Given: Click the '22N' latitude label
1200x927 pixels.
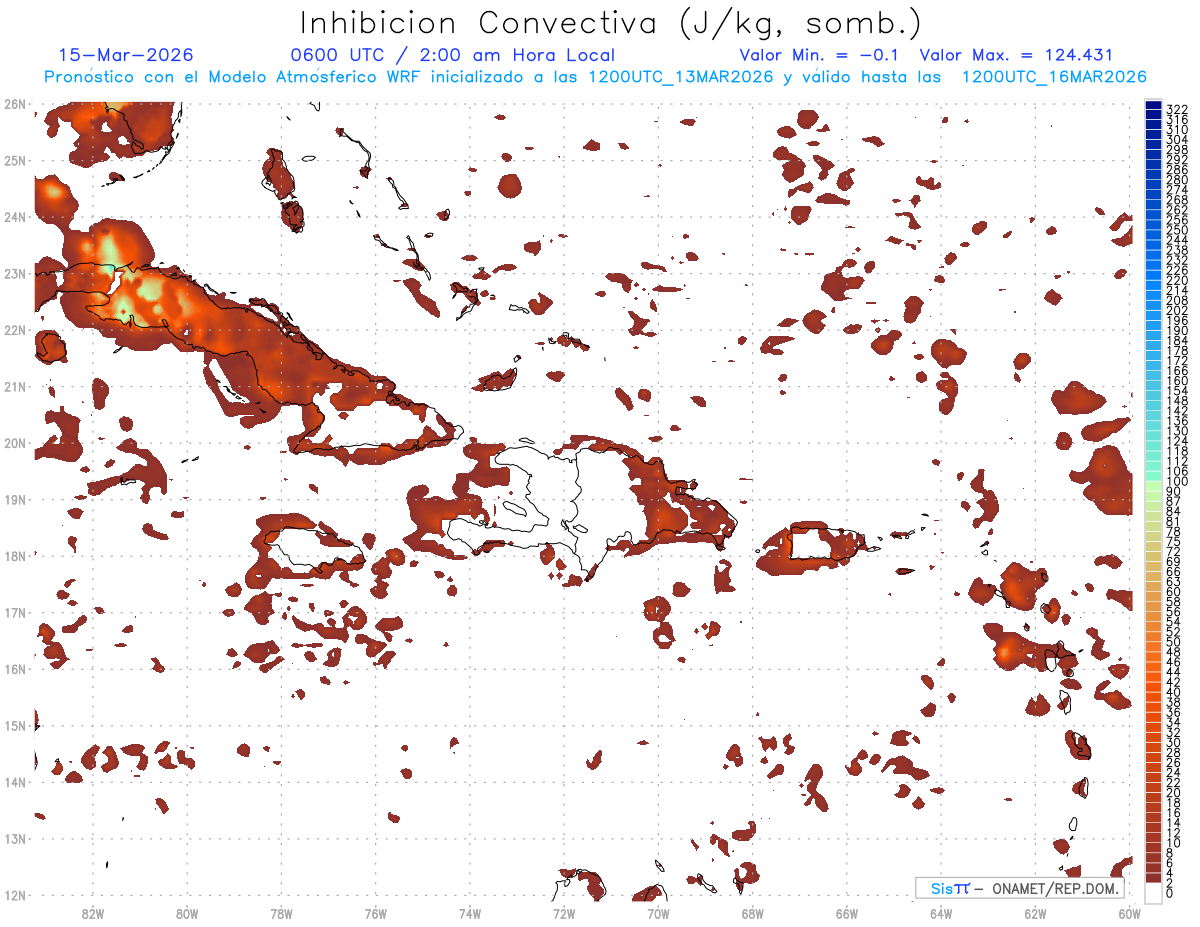Looking at the screenshot, I should coord(15,330).
